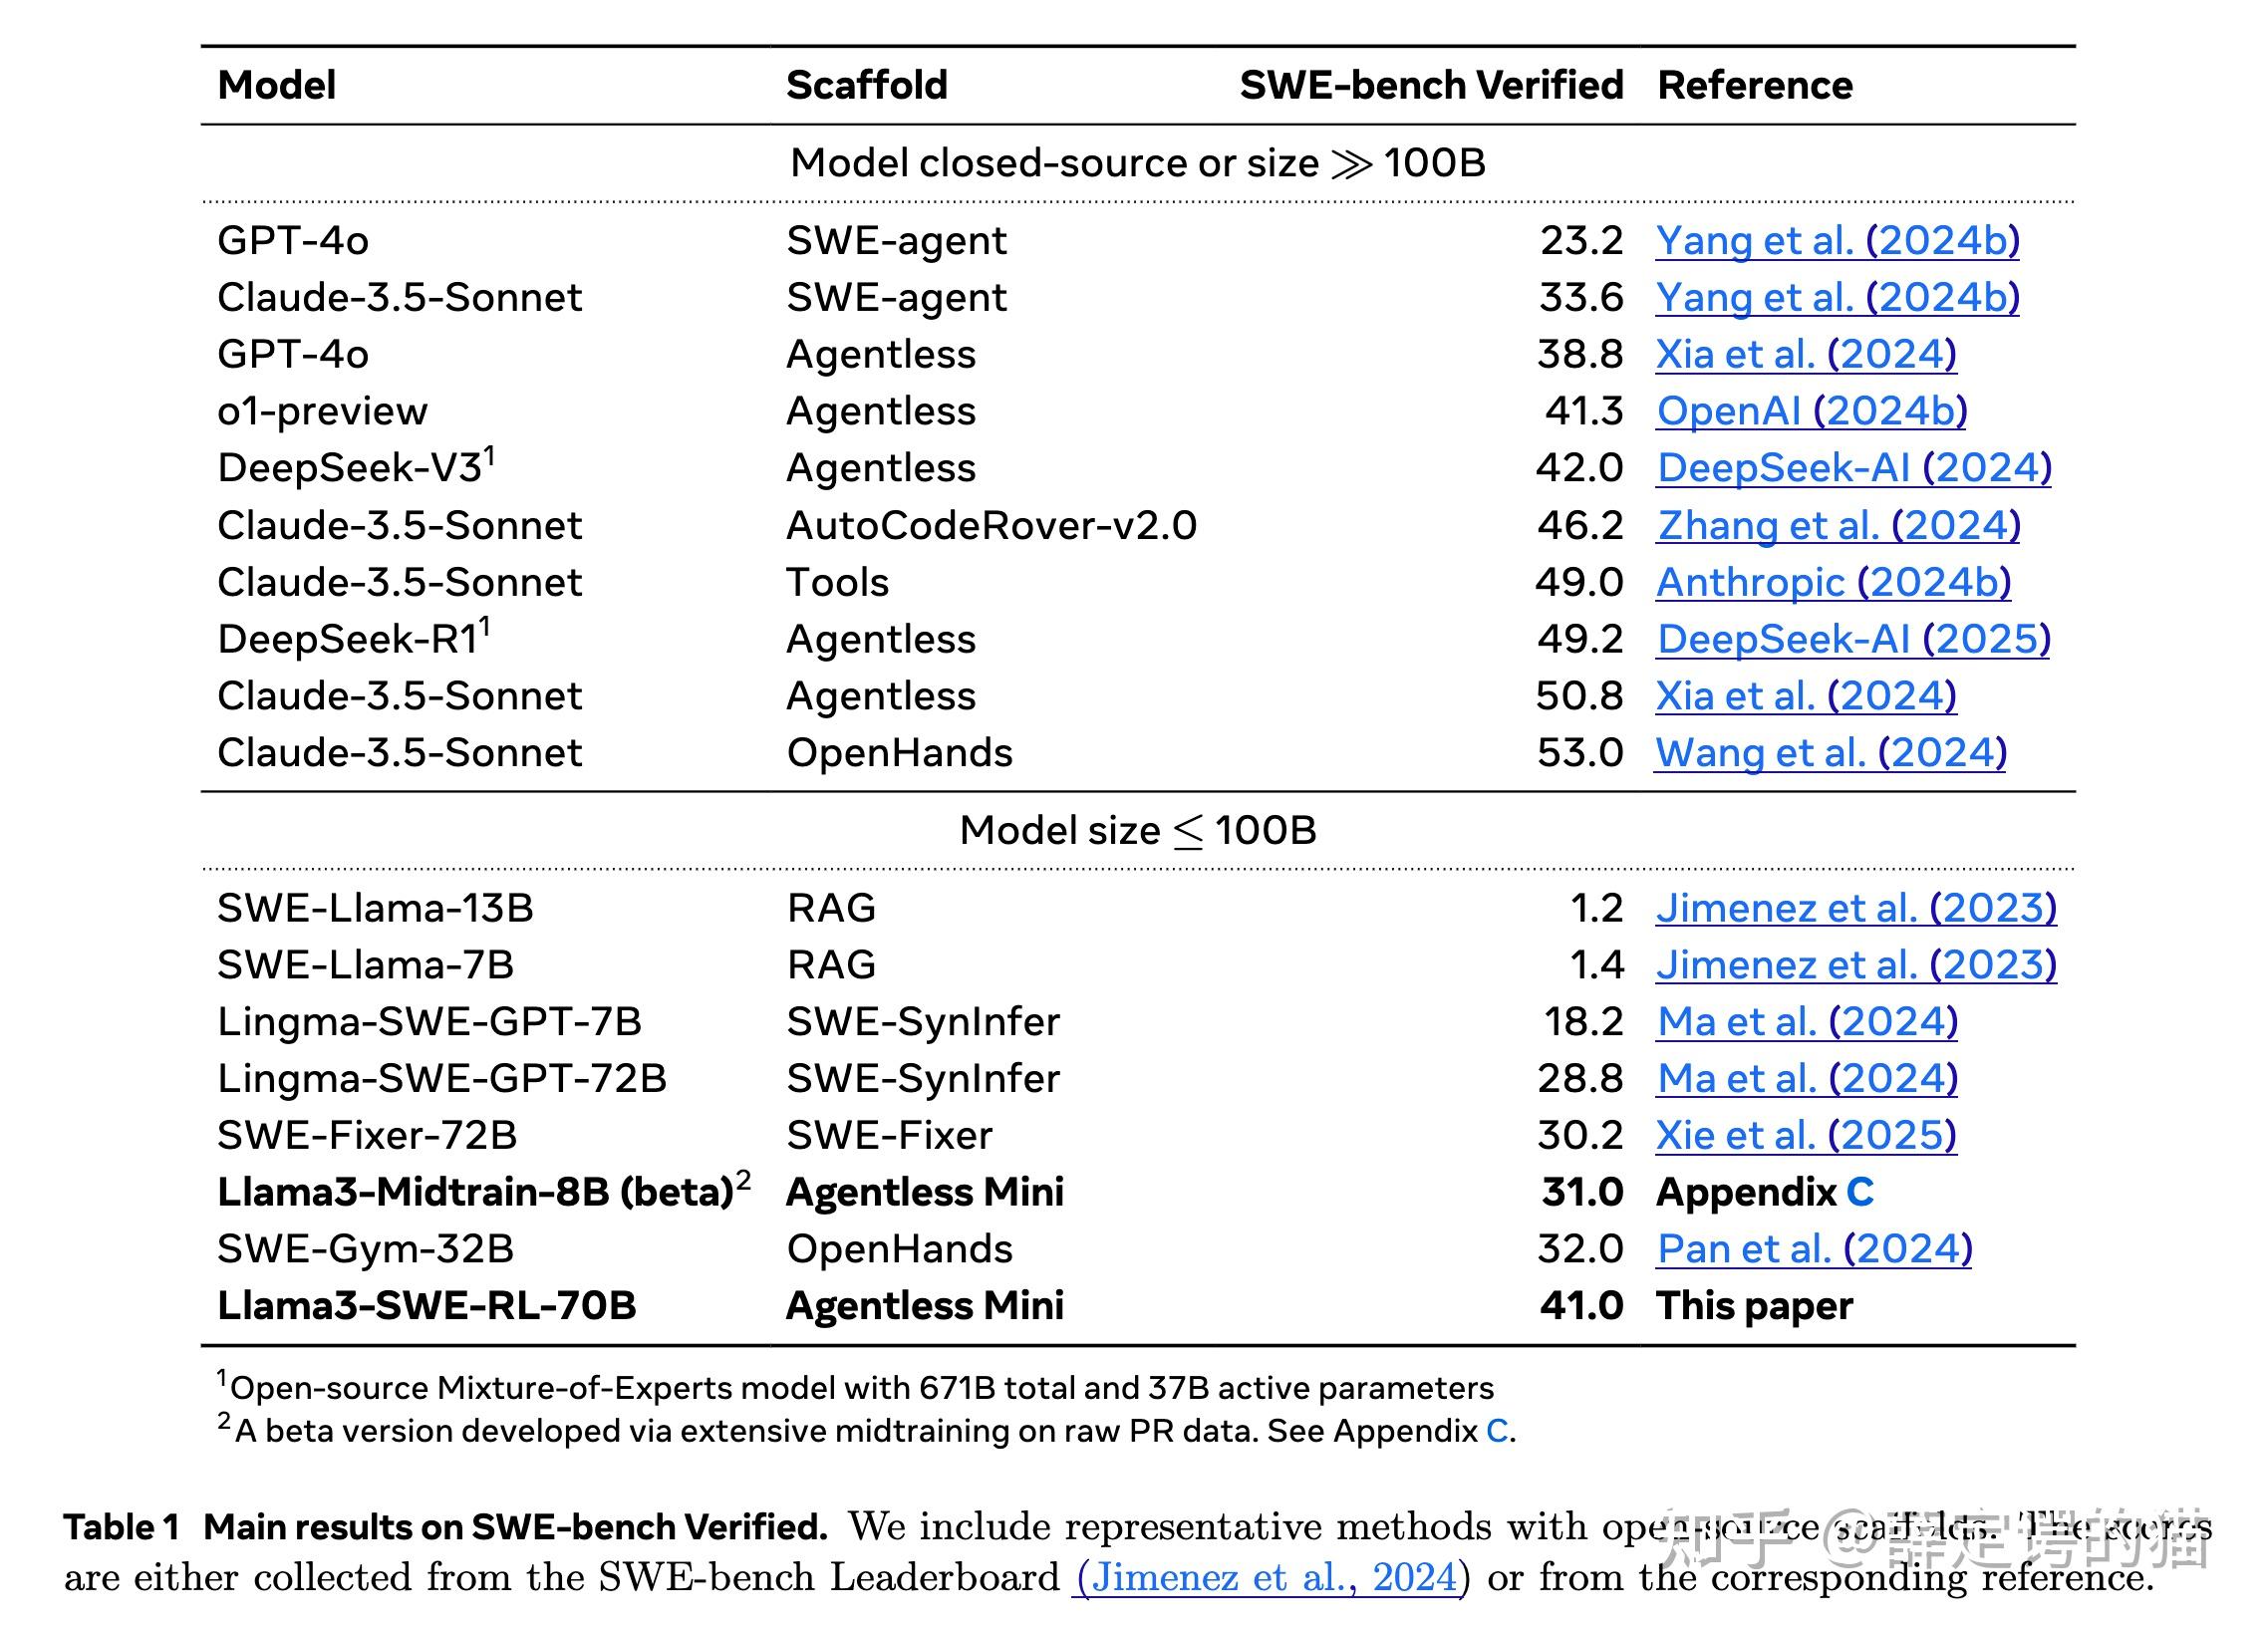Follow the DeepSeek-AI (2024) reference link

pyautogui.click(x=1854, y=468)
